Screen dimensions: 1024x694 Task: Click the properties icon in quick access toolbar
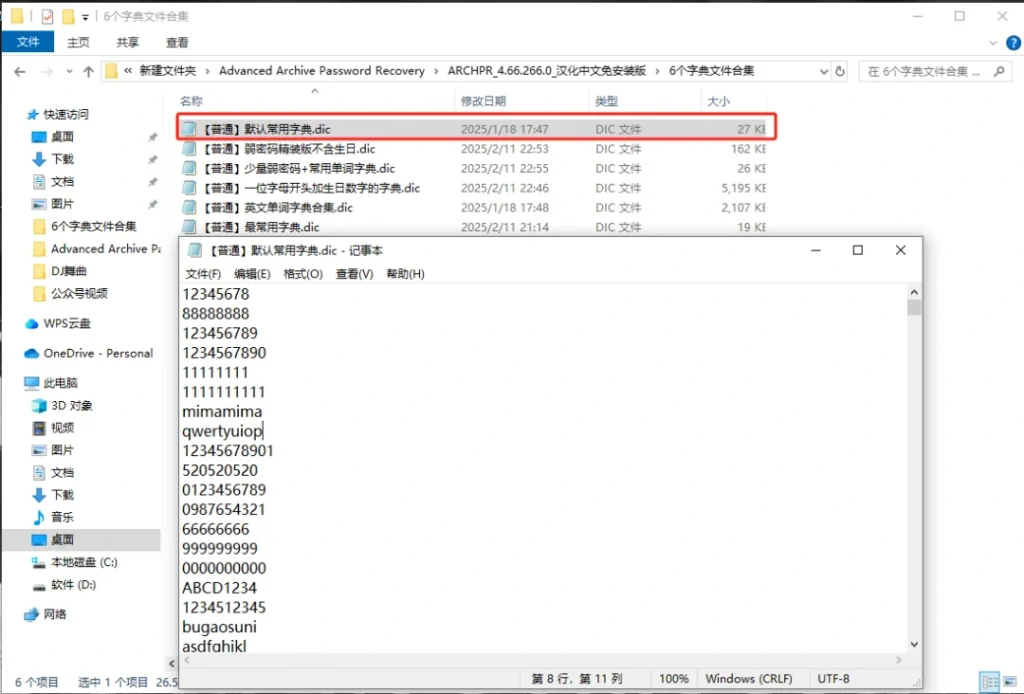click(x=47, y=16)
